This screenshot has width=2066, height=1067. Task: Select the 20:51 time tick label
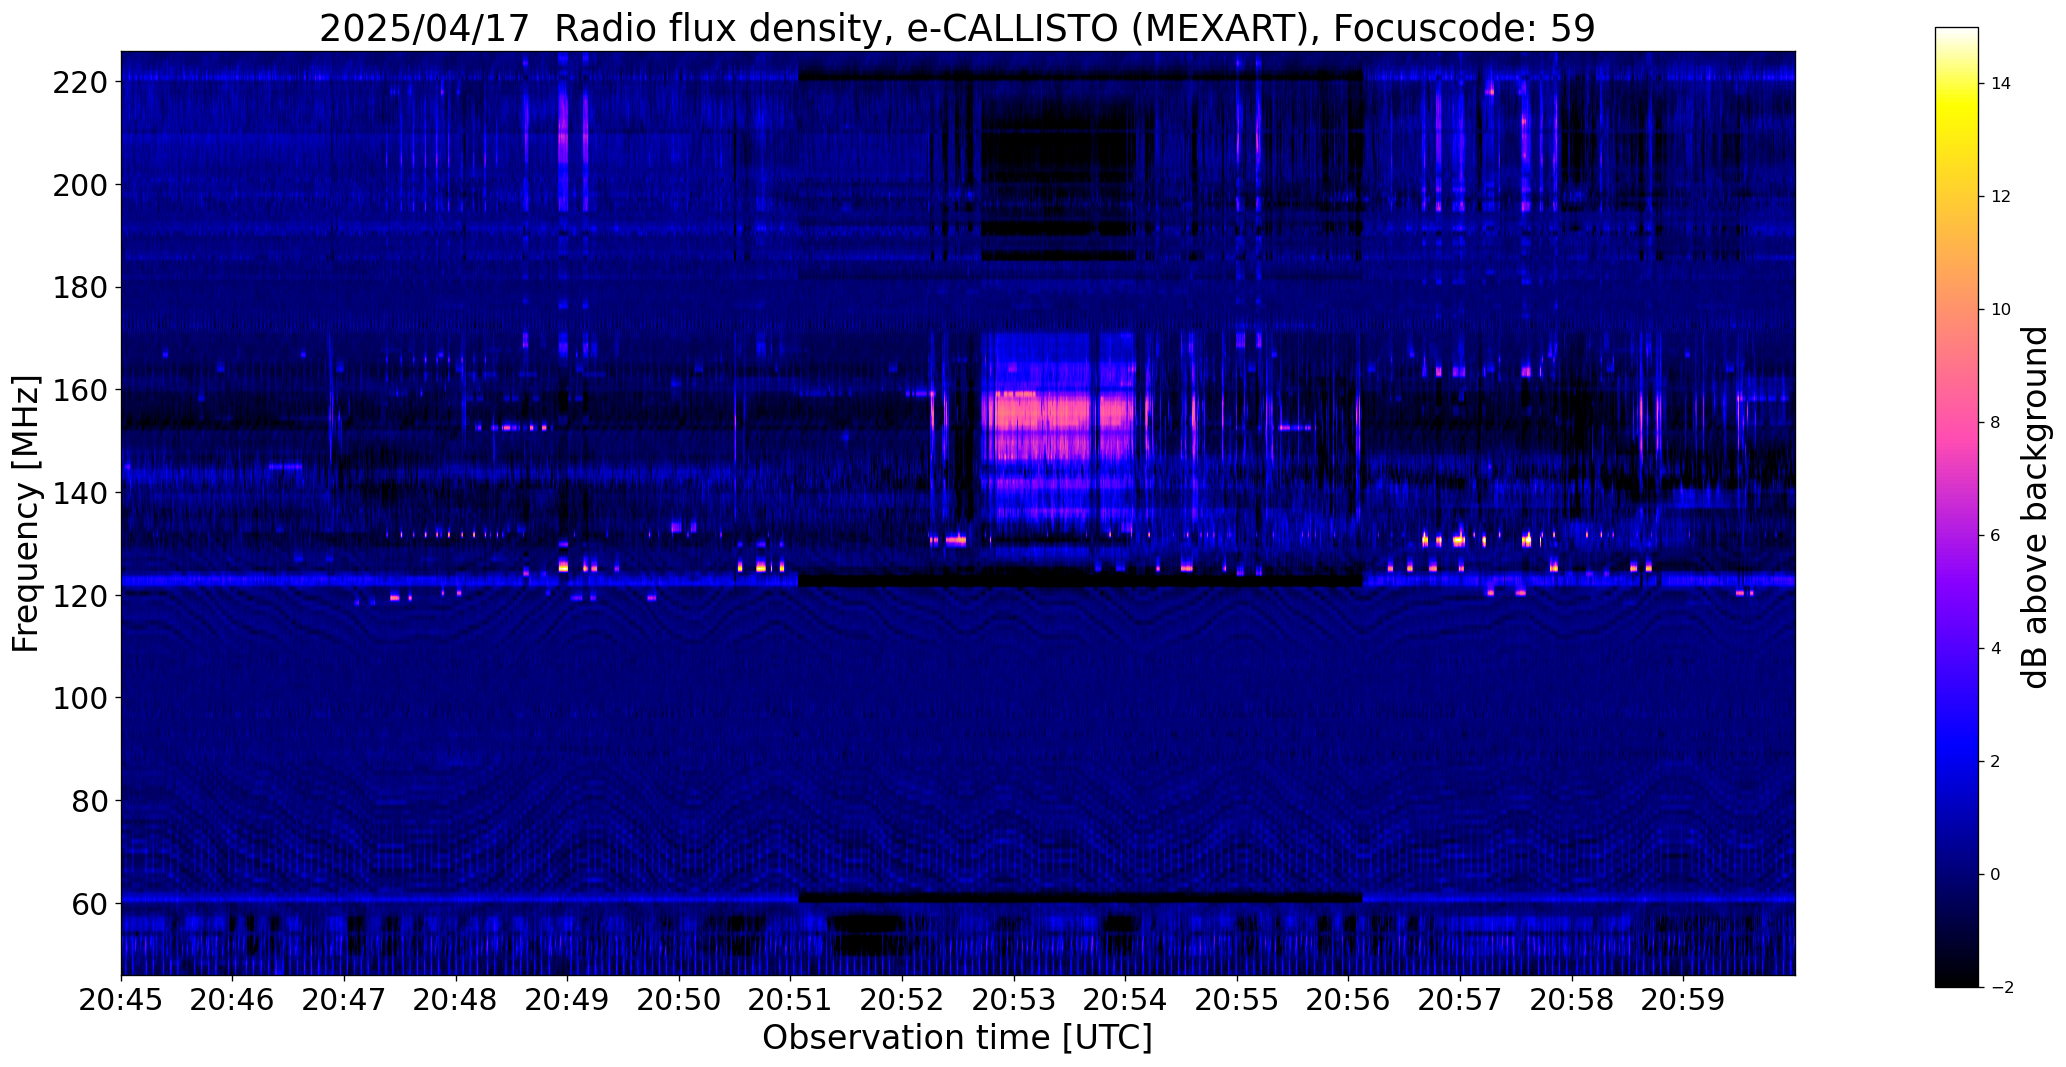click(791, 1000)
